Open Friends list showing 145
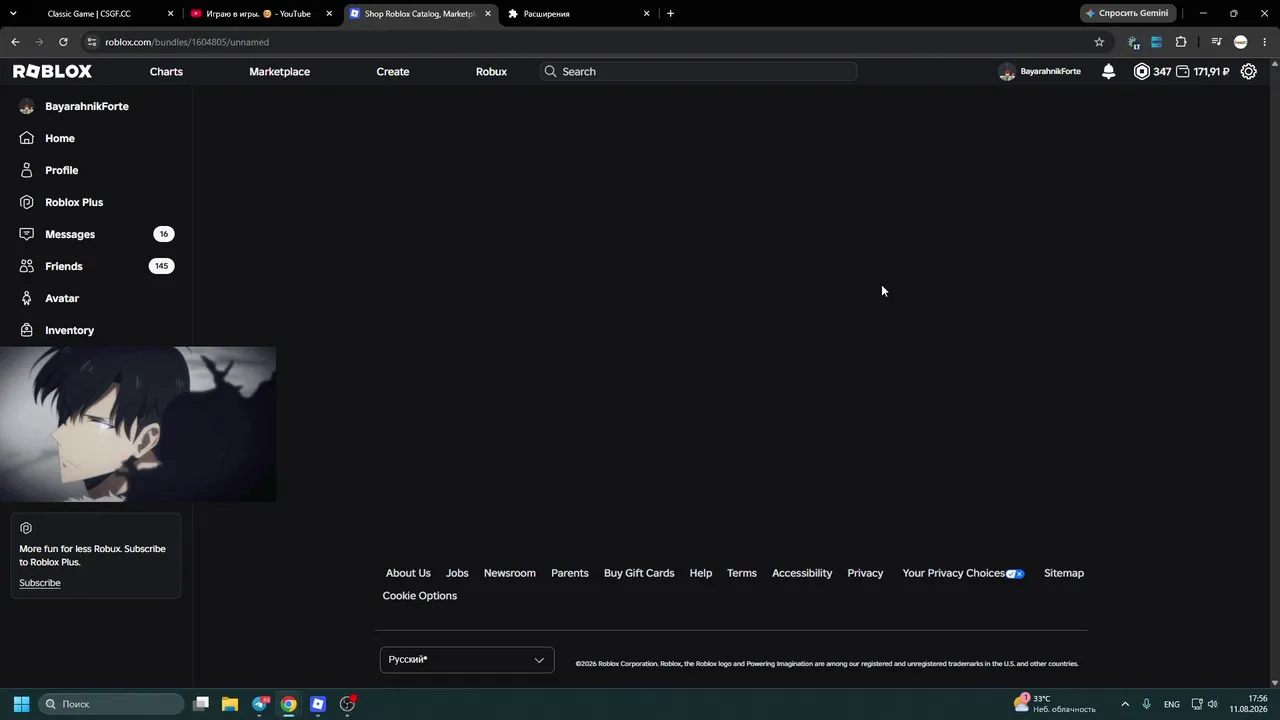1280x720 pixels. (96, 266)
